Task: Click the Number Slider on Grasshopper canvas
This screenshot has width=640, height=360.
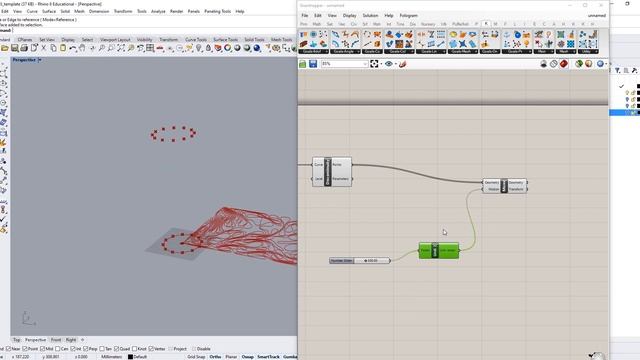Action: [360, 260]
